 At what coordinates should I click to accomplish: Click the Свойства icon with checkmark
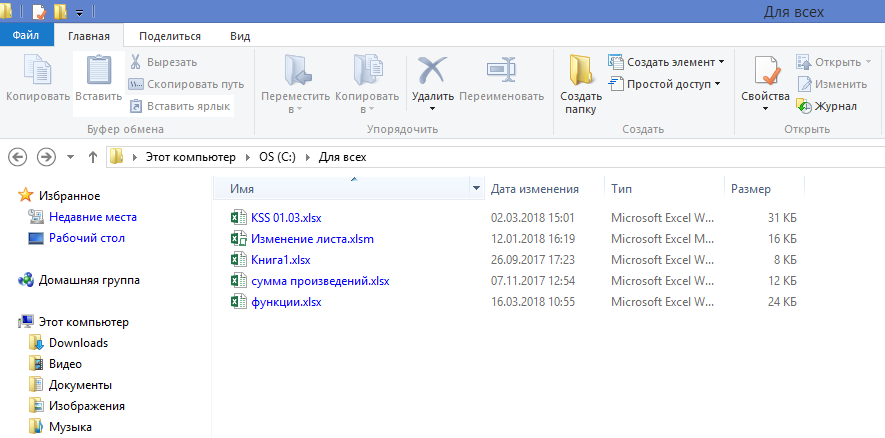(766, 70)
